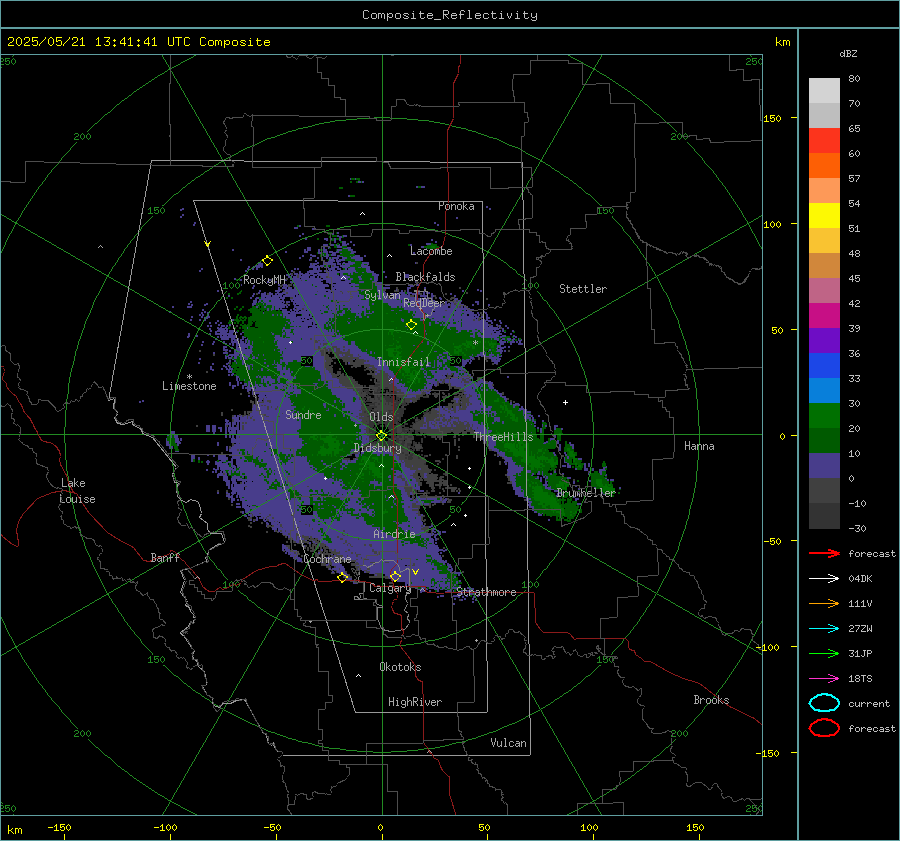Click the HighRiver map label
900x841 pixels.
tap(415, 702)
